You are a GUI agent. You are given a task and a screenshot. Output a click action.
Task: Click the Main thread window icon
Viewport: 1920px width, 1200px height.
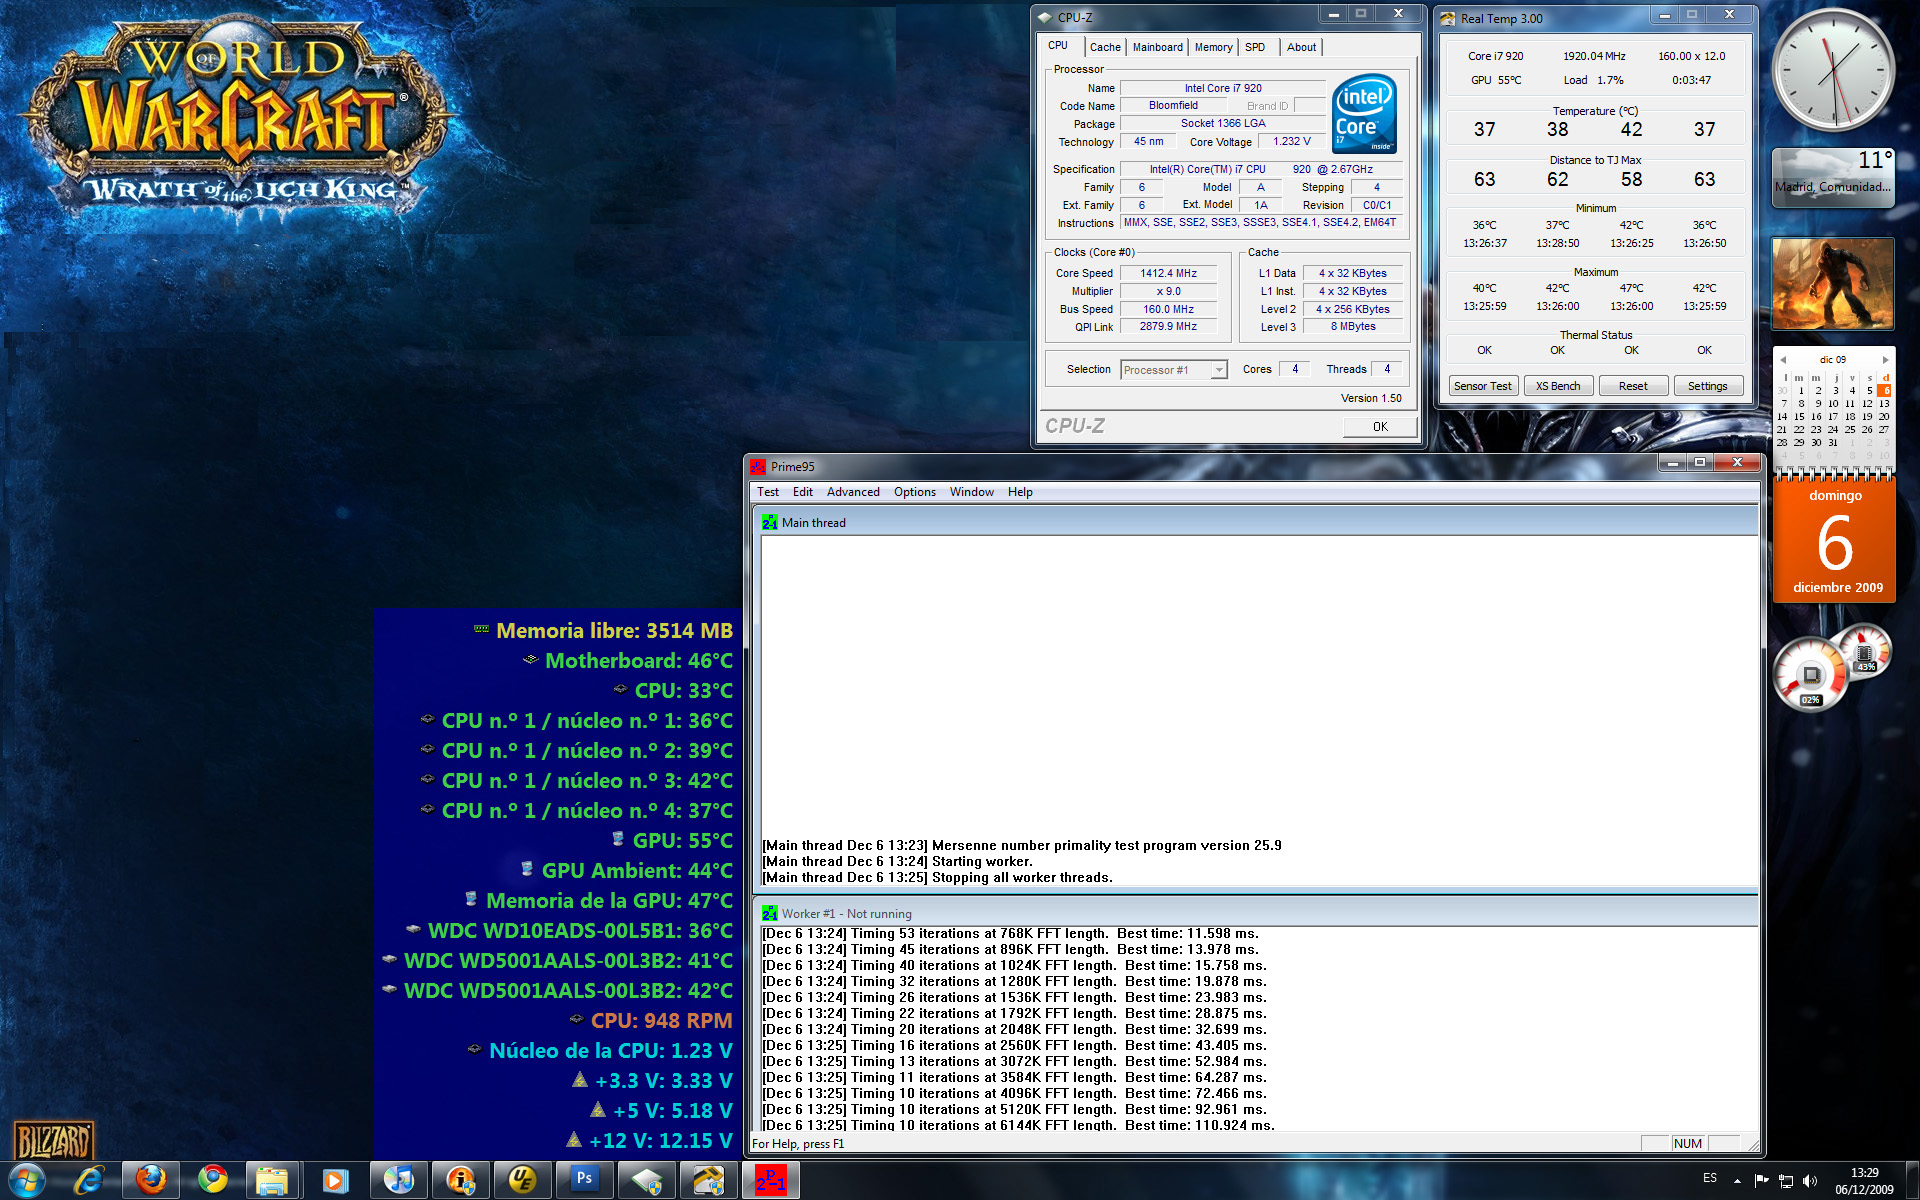click(769, 522)
